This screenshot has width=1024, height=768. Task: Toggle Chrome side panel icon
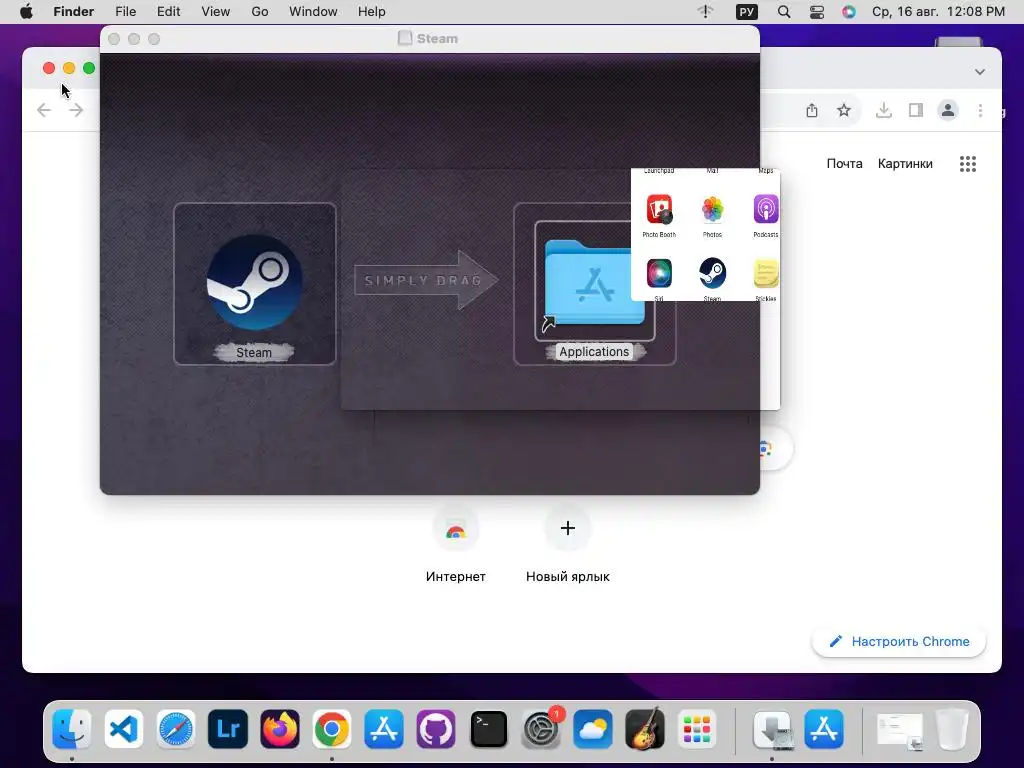coord(916,110)
